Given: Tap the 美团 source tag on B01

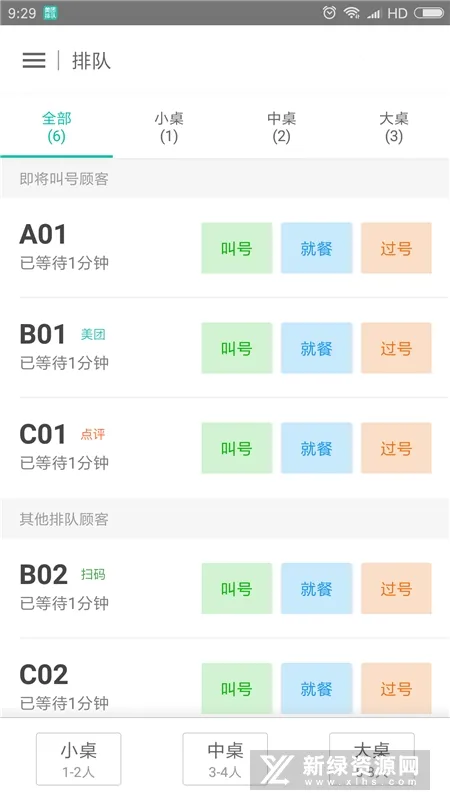Looking at the screenshot, I should tap(93, 335).
